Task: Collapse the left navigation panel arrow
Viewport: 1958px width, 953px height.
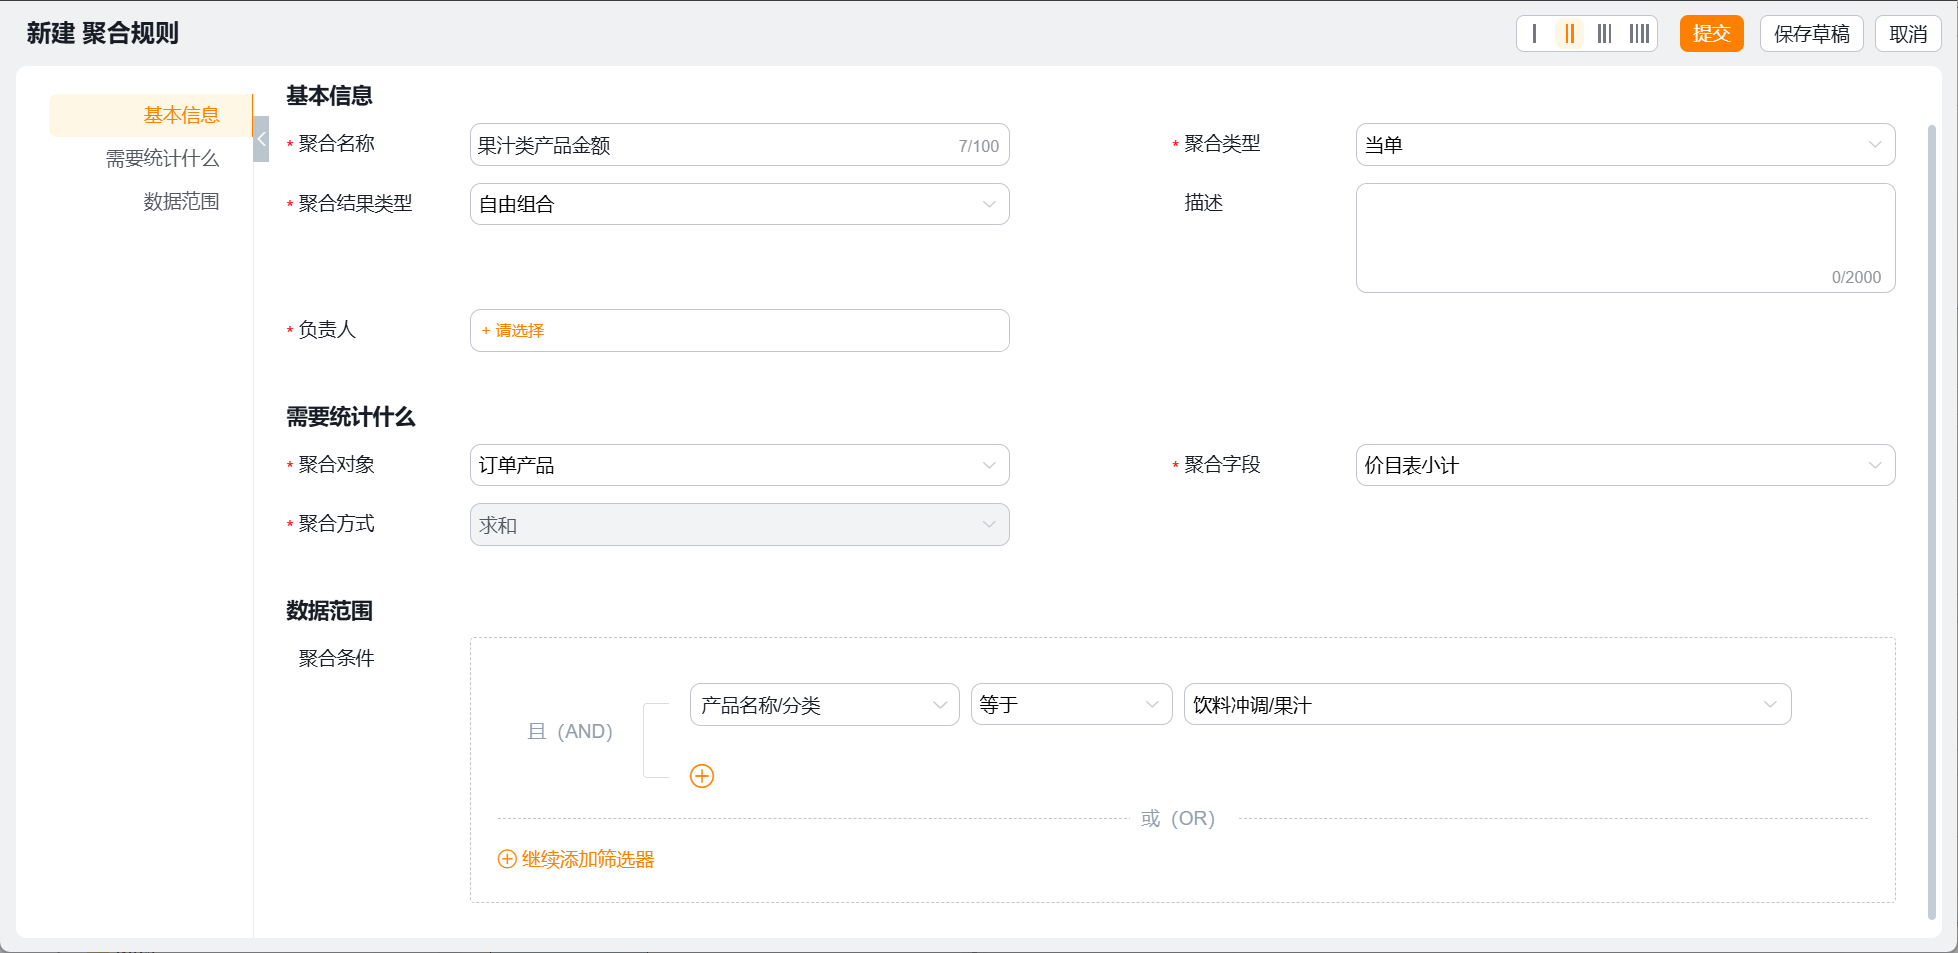Action: [261, 139]
